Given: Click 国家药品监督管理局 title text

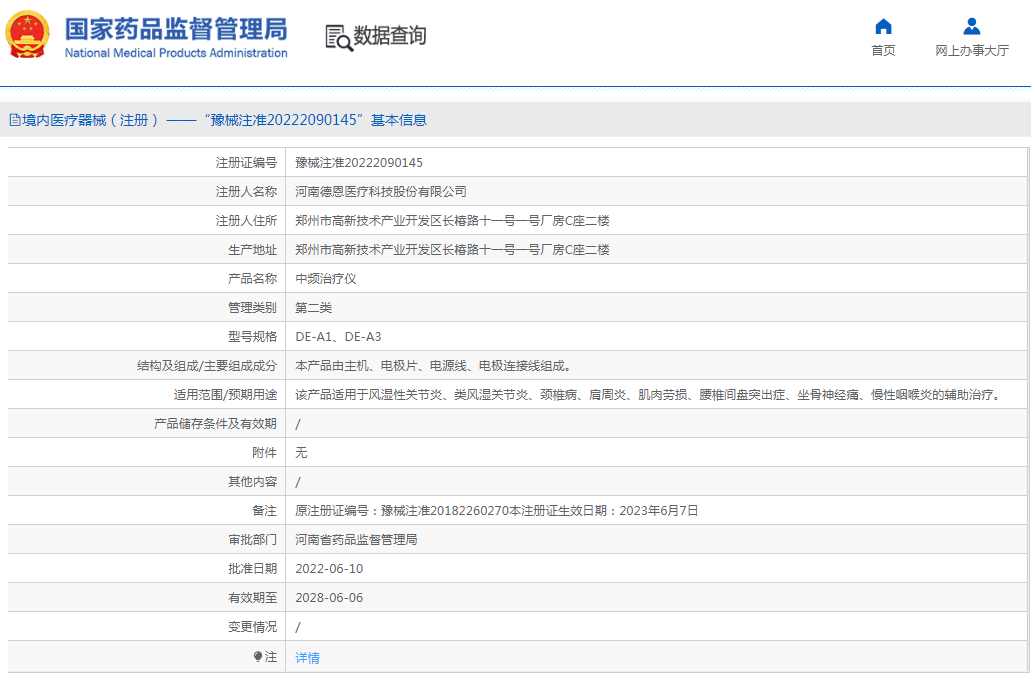Looking at the screenshot, I should click(176, 30).
